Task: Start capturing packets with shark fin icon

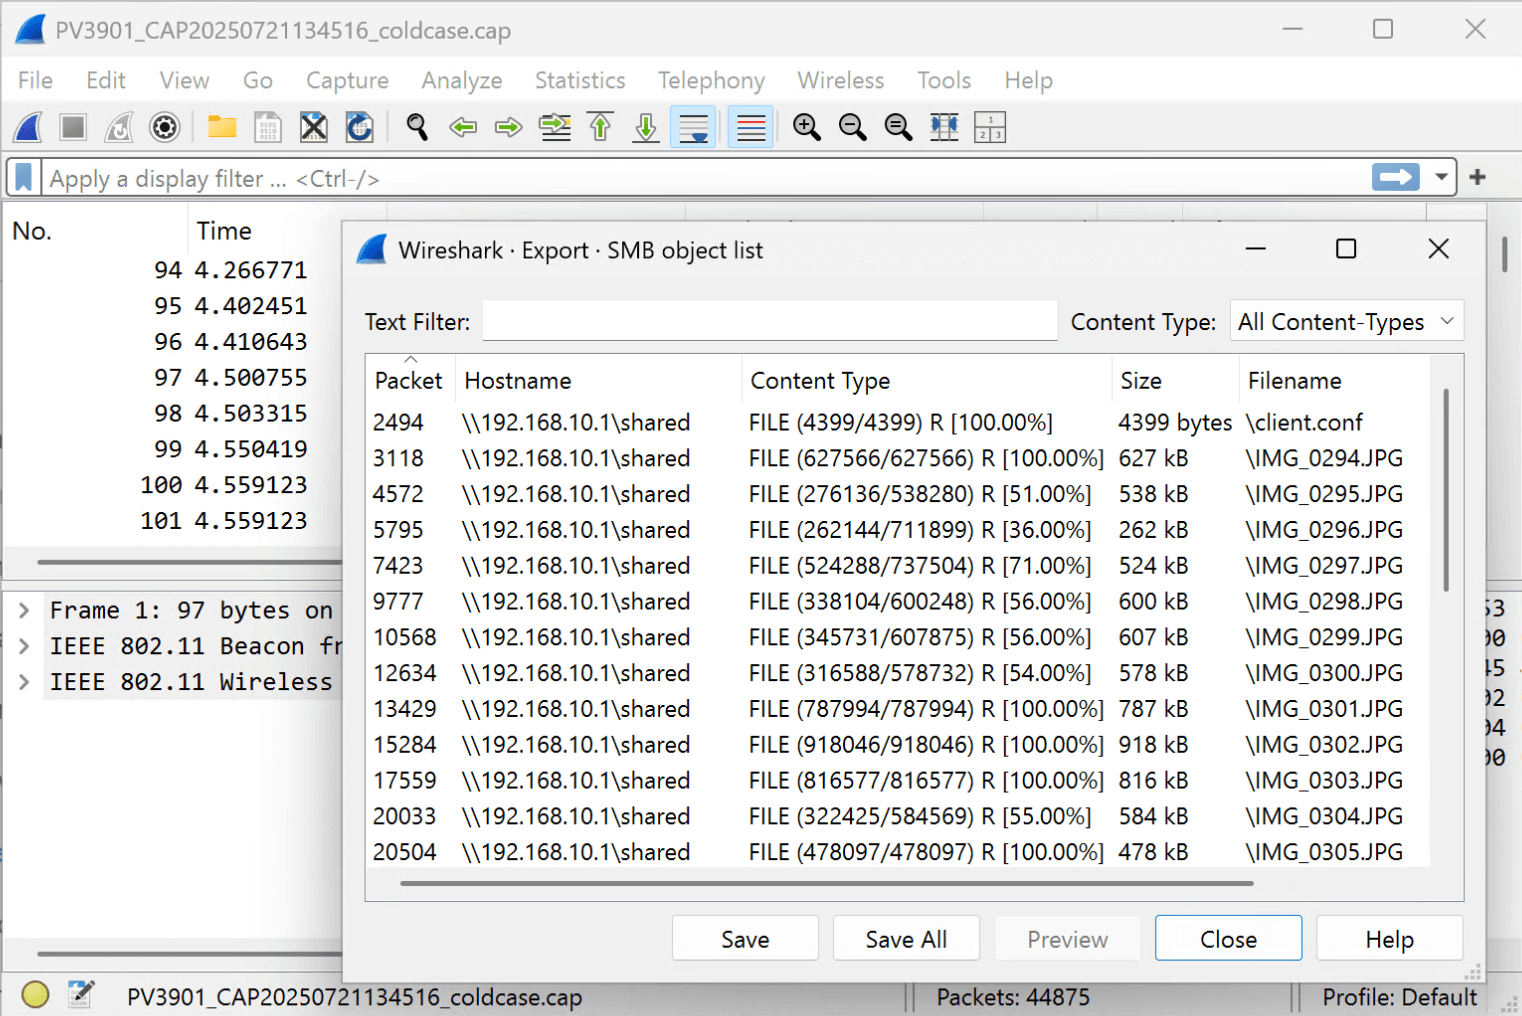Action: [x=29, y=127]
